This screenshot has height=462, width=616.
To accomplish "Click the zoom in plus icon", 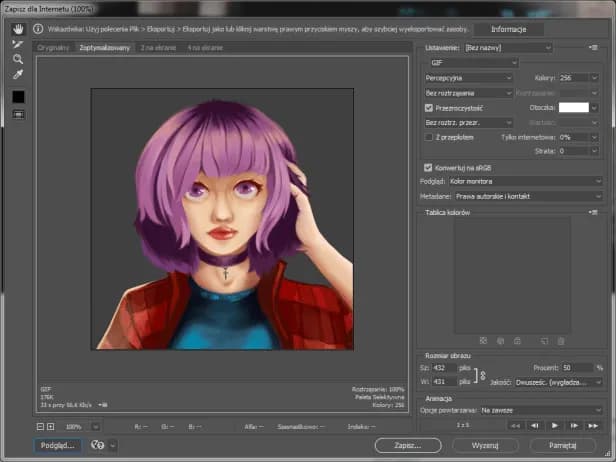I will 50,426.
